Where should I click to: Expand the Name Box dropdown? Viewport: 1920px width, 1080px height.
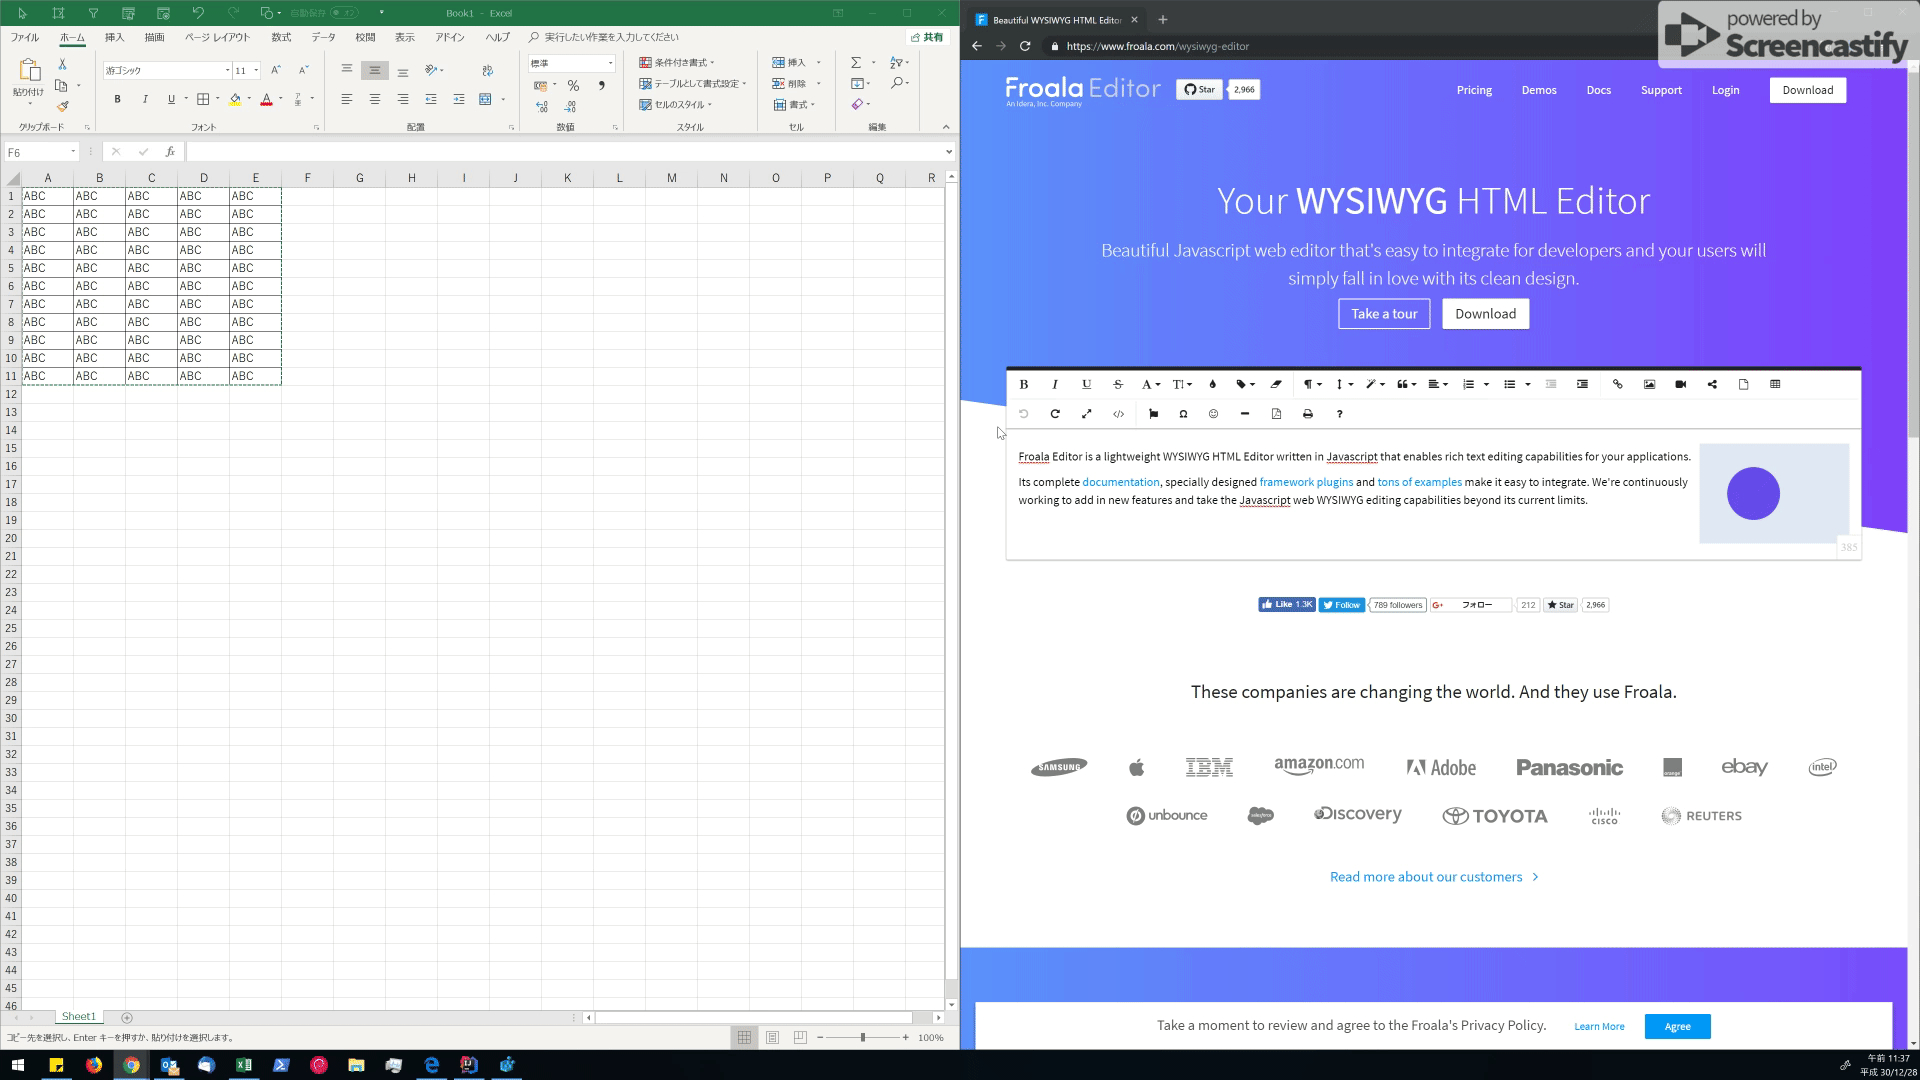tap(73, 152)
